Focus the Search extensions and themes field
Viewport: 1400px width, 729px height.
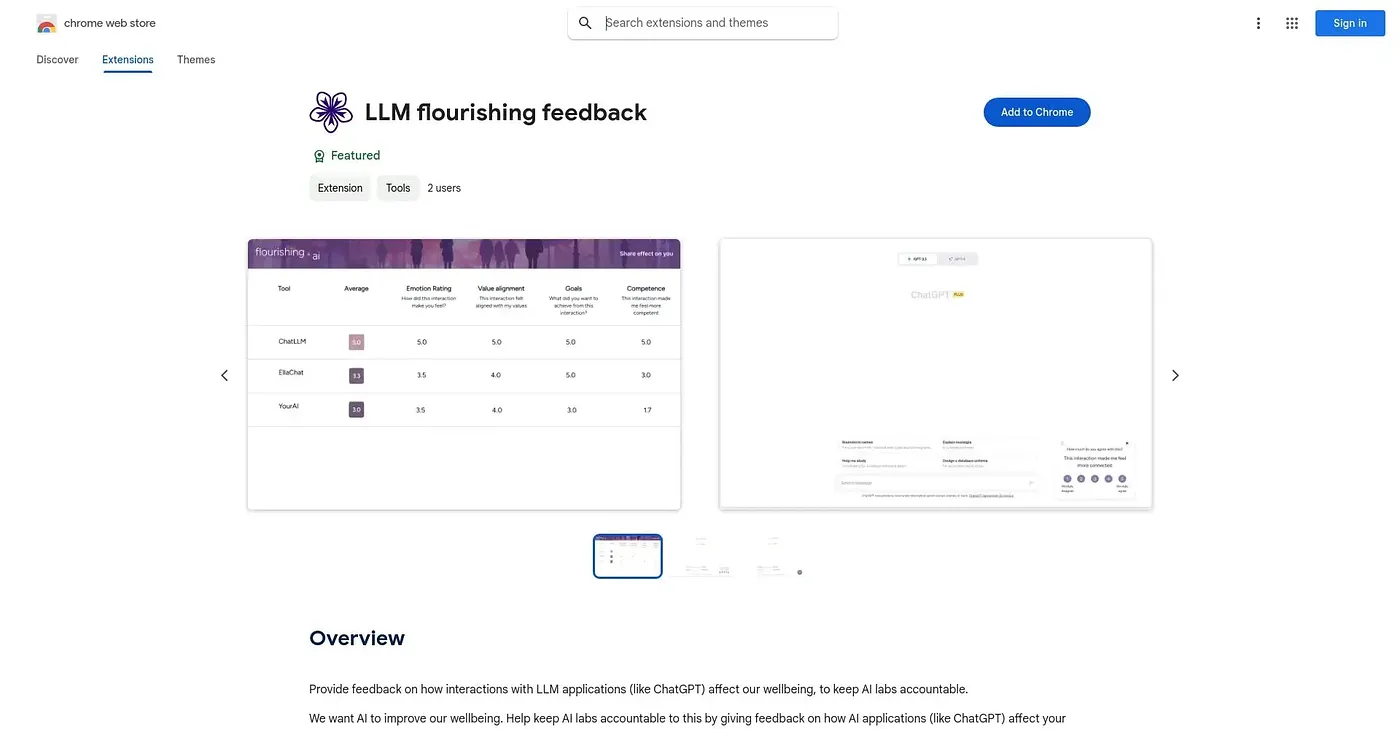703,23
